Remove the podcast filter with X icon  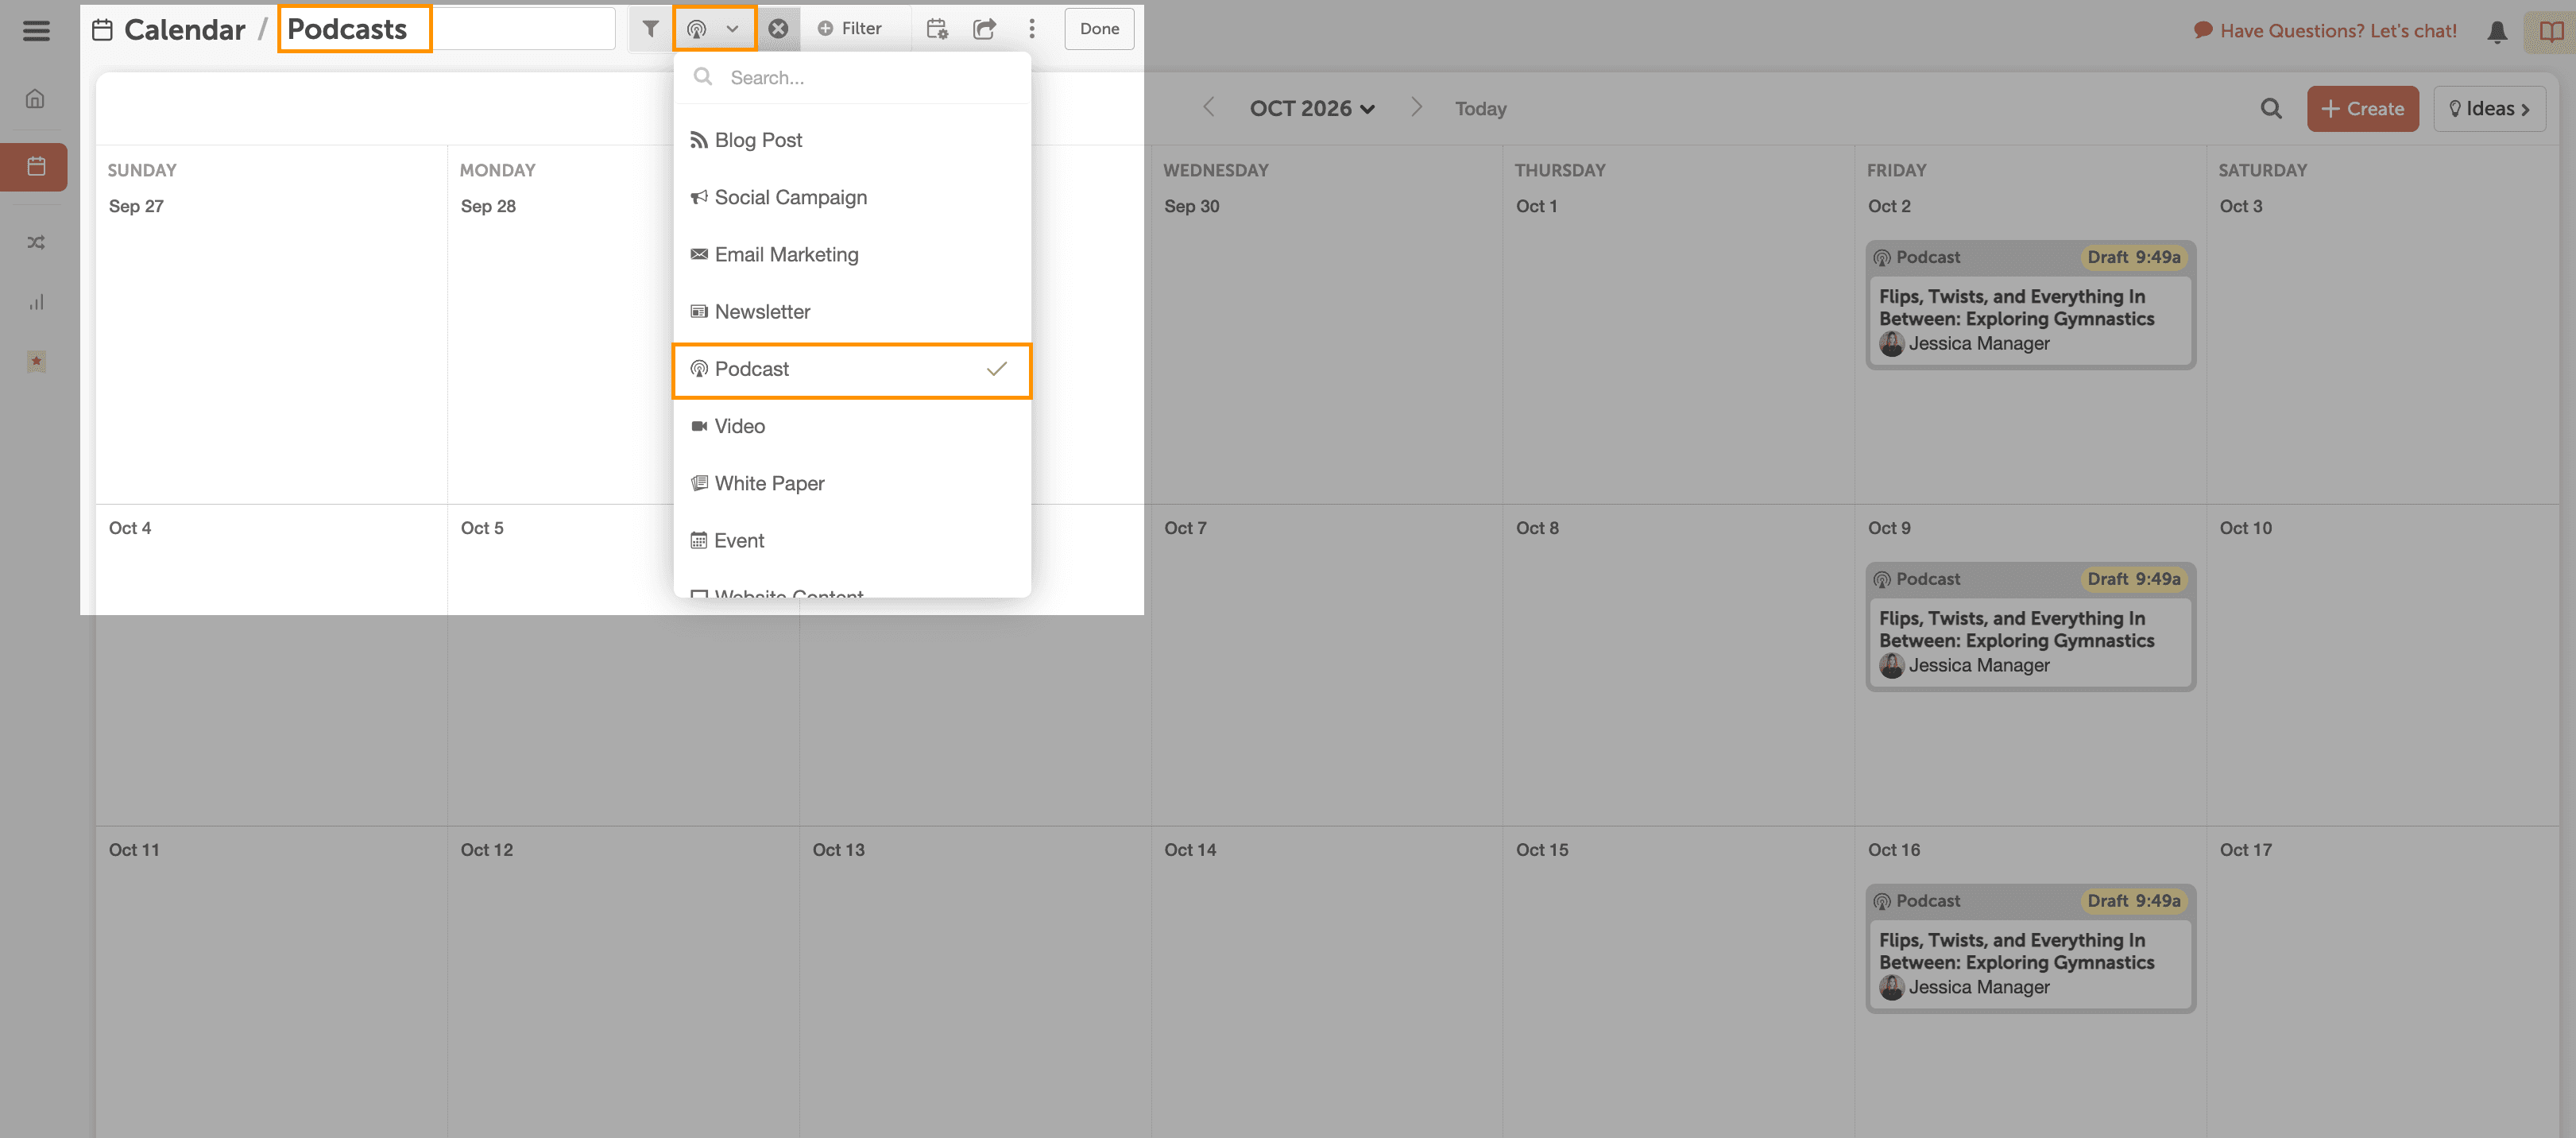coord(778,29)
